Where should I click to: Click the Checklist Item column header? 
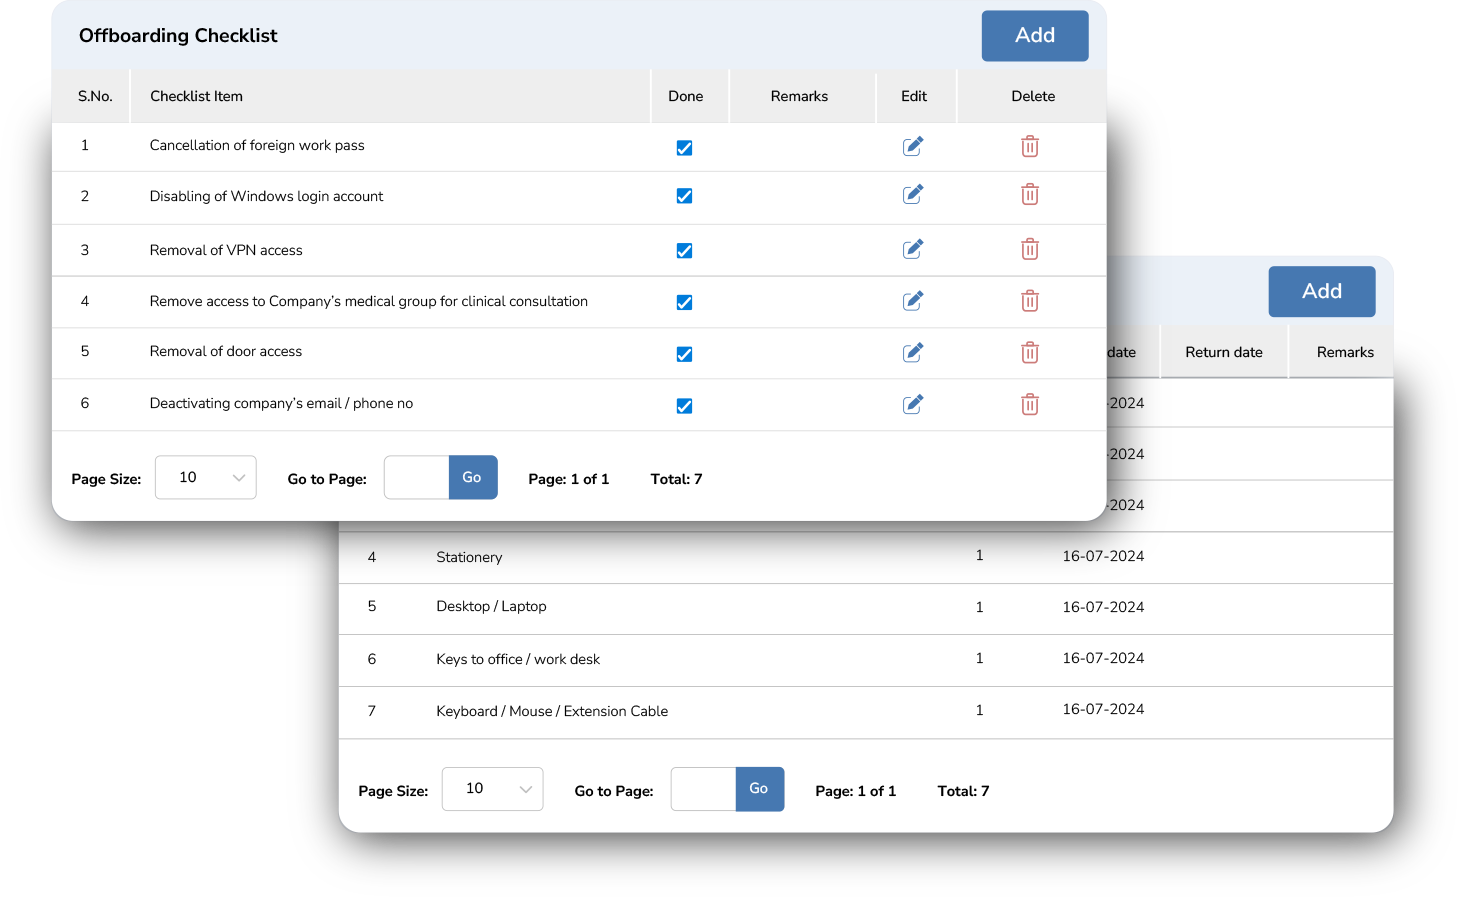pyautogui.click(x=196, y=96)
